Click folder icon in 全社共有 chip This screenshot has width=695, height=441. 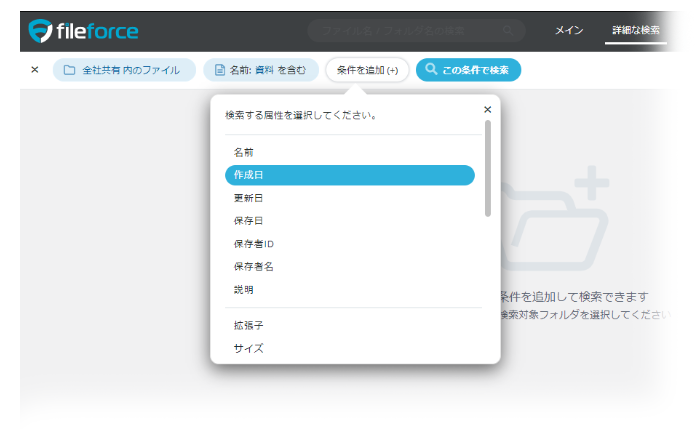69,70
